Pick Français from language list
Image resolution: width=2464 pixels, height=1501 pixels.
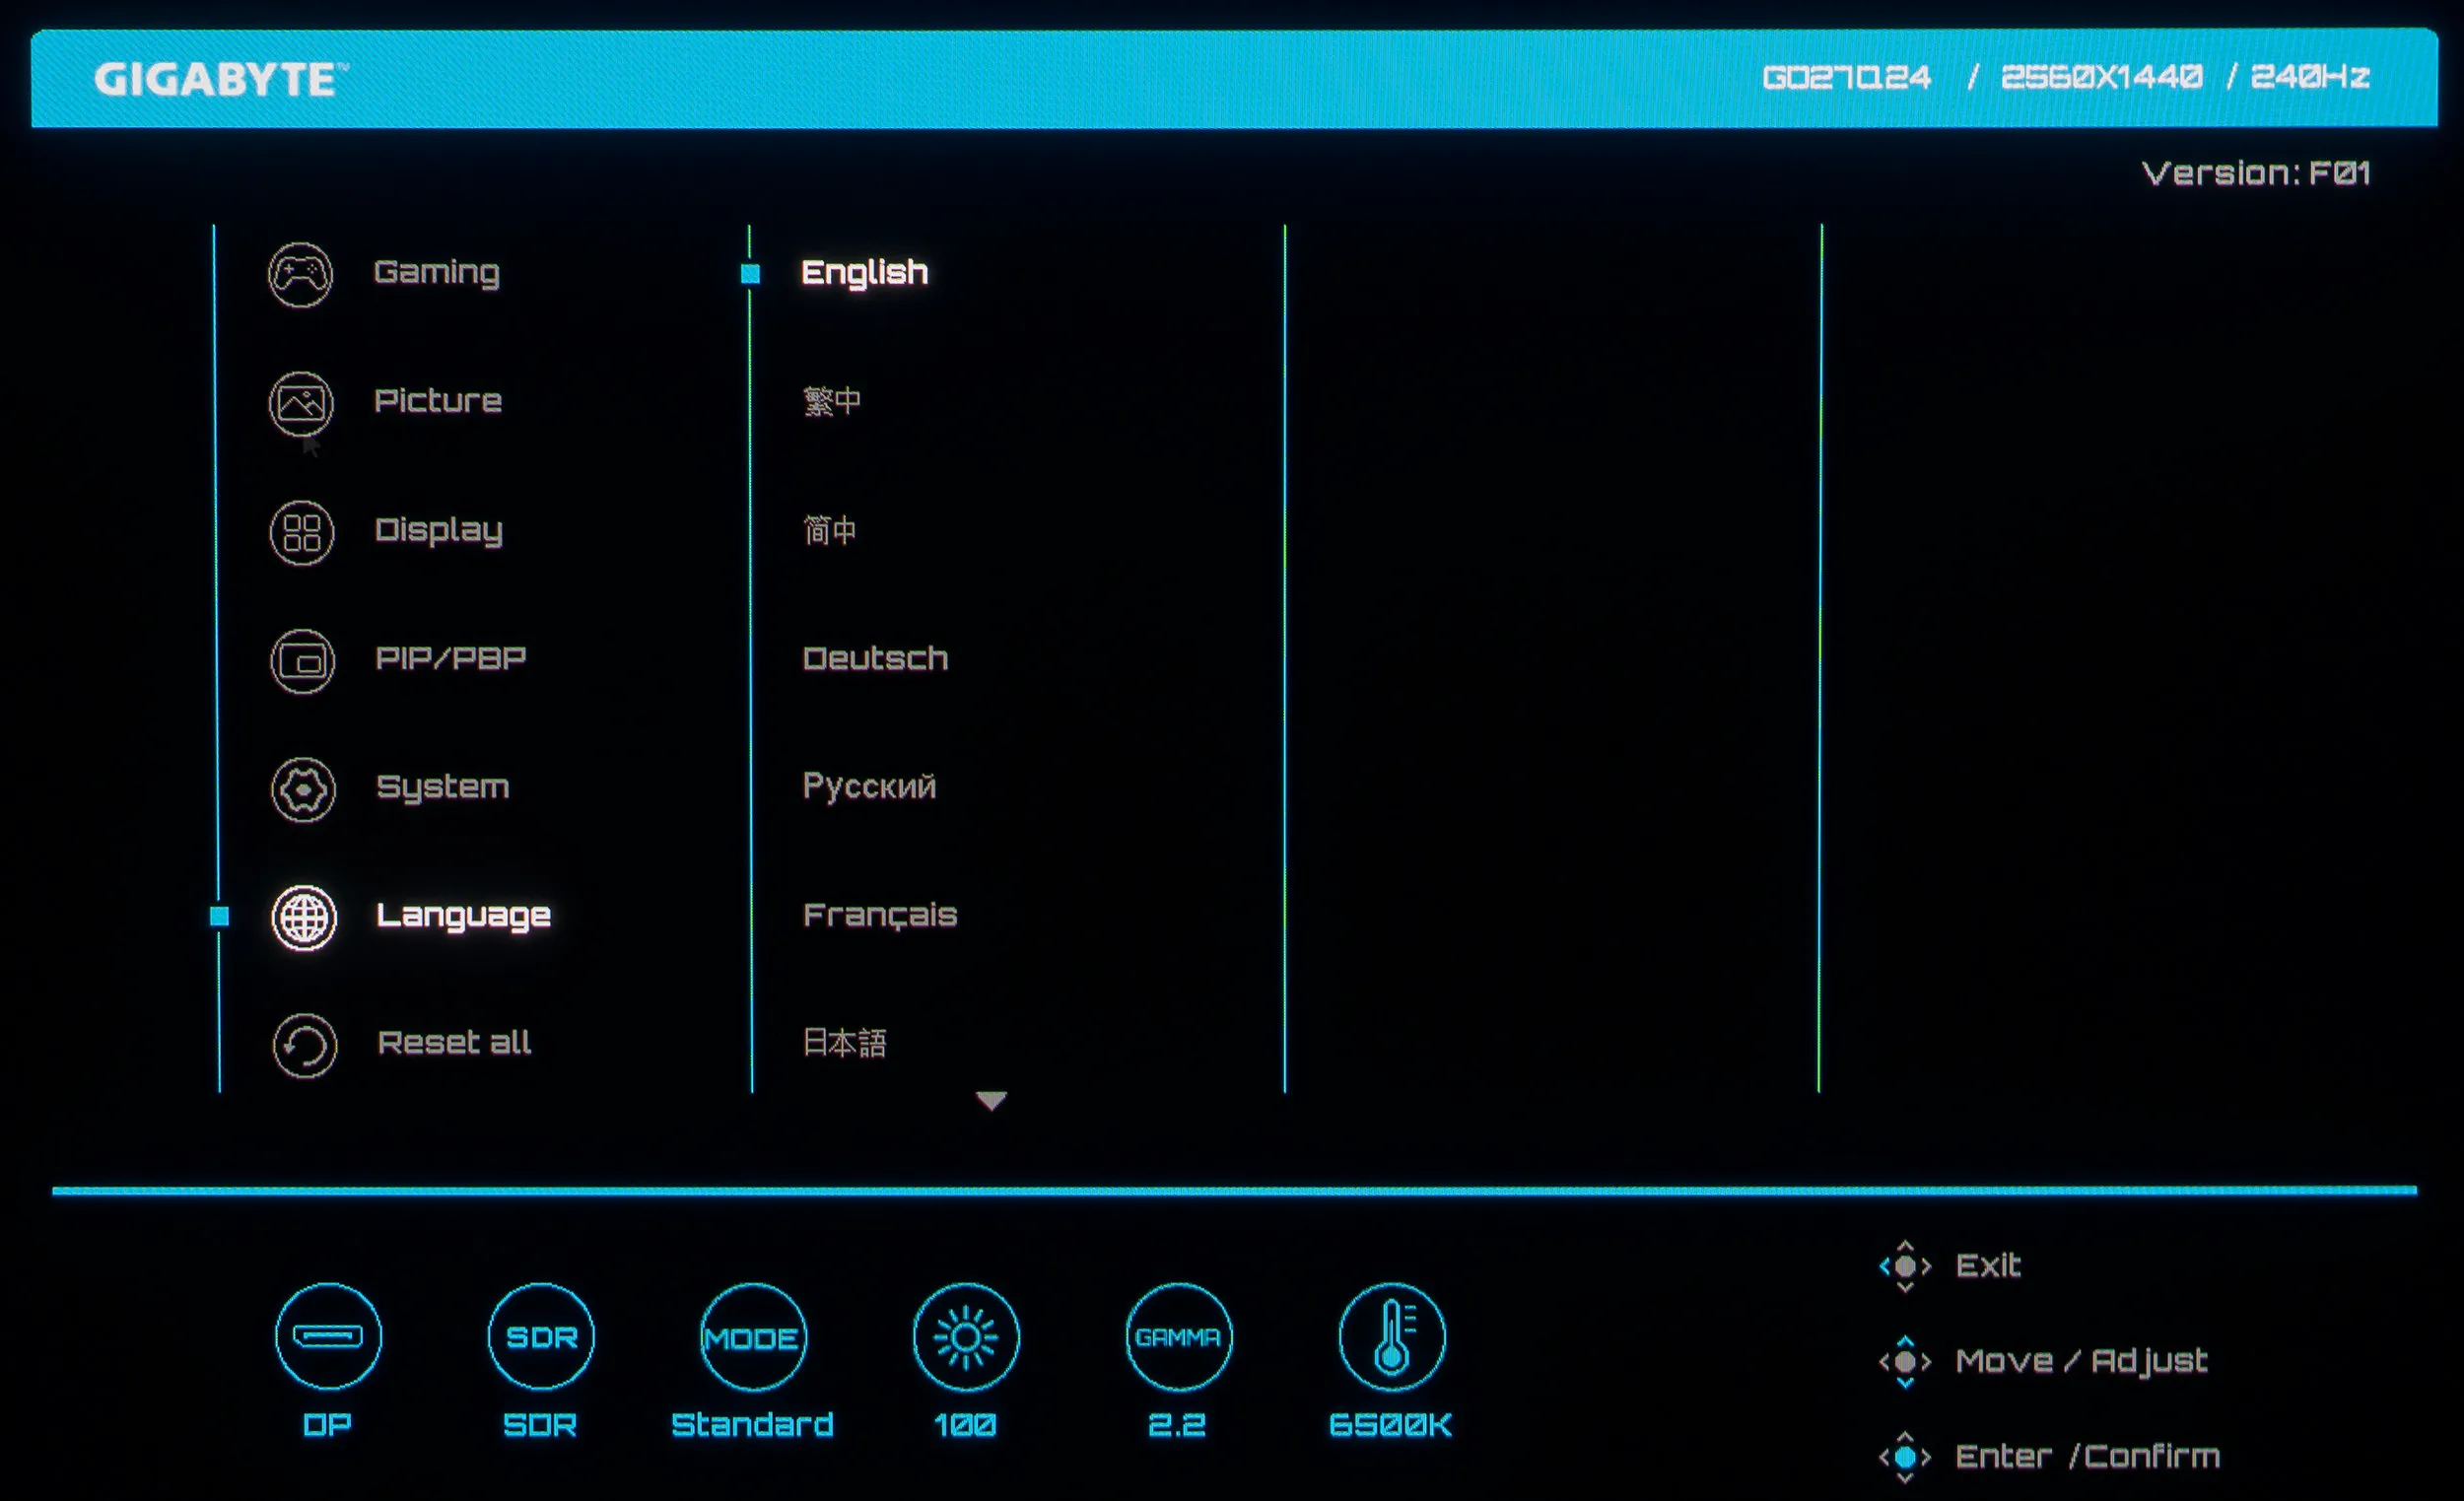[879, 914]
